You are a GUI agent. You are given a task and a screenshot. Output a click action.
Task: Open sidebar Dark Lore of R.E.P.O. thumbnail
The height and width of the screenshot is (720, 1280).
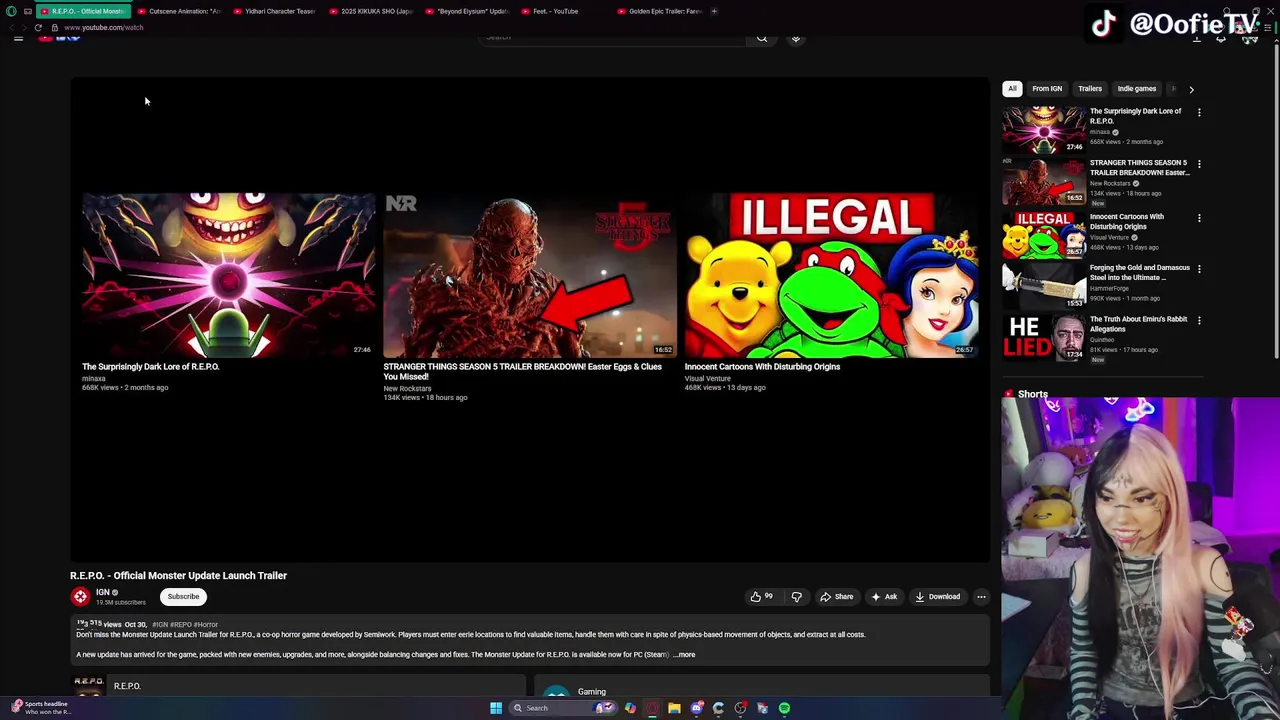[1044, 130]
